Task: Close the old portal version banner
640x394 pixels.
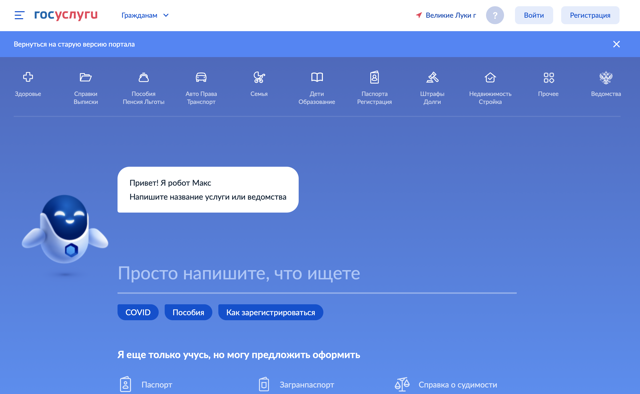Action: [616, 44]
